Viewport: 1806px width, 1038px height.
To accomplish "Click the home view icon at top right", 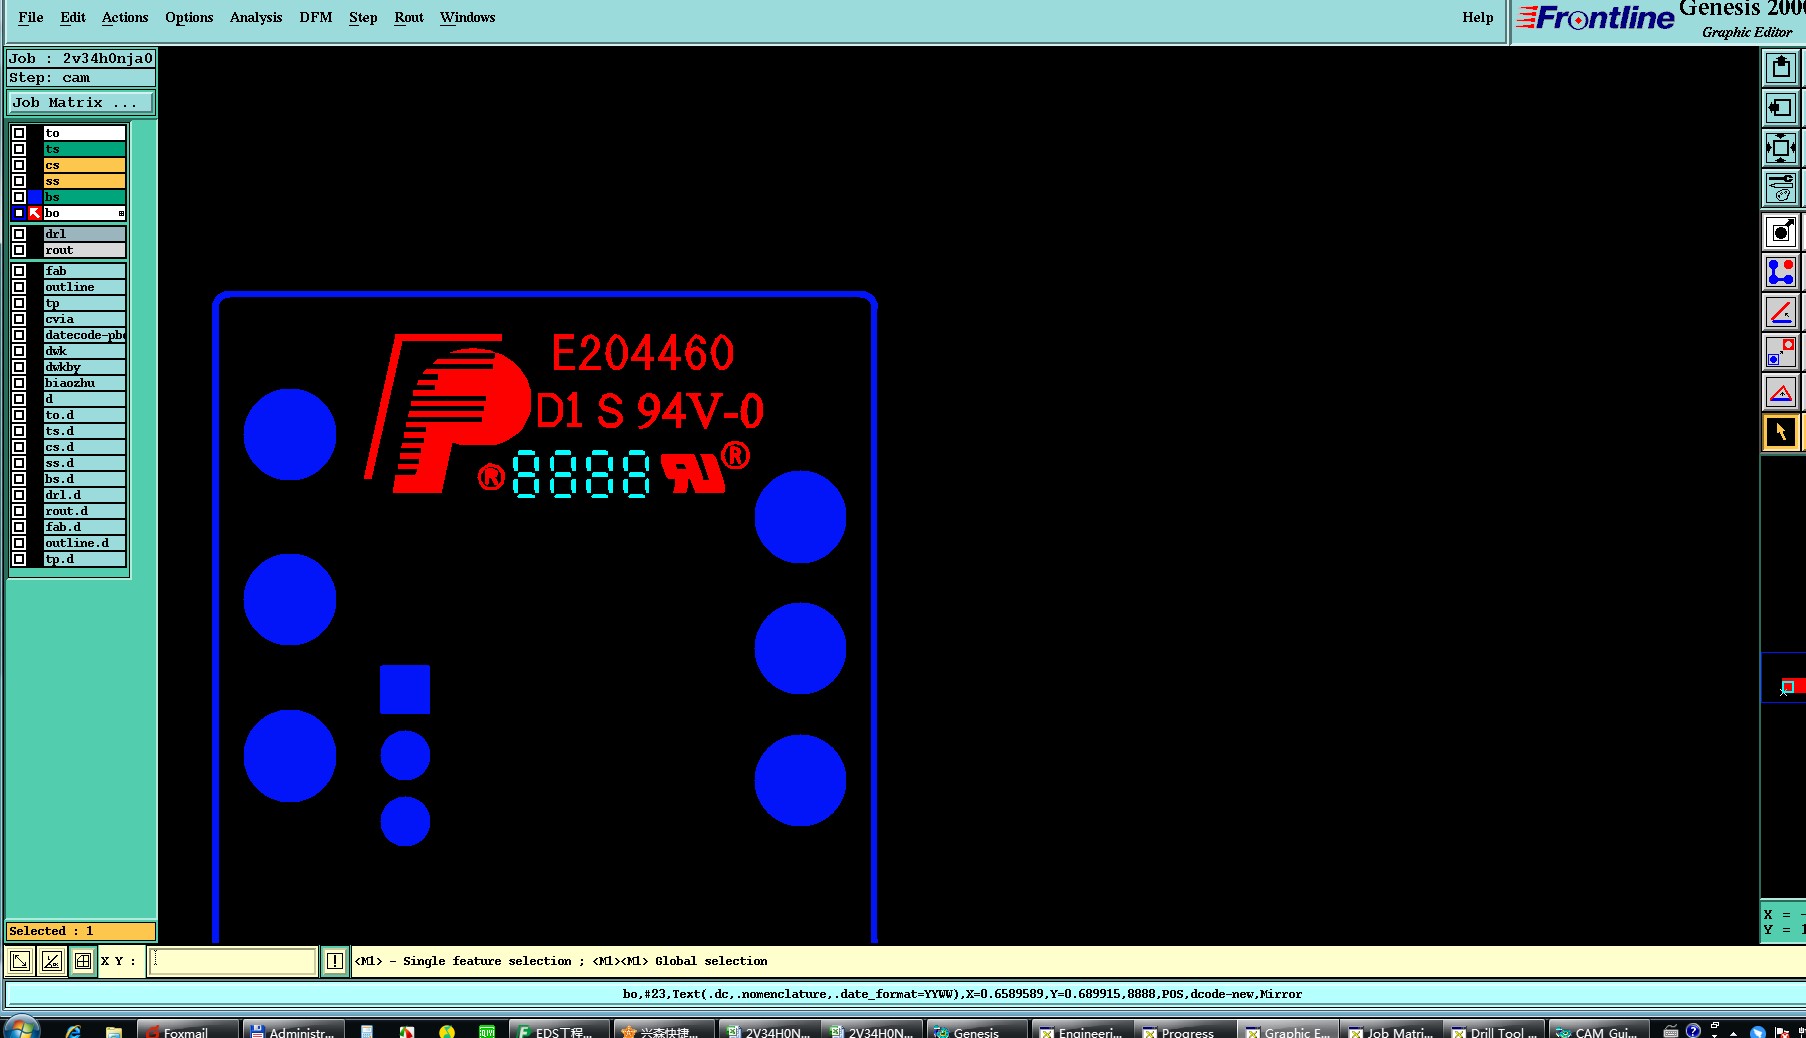I will [1780, 68].
